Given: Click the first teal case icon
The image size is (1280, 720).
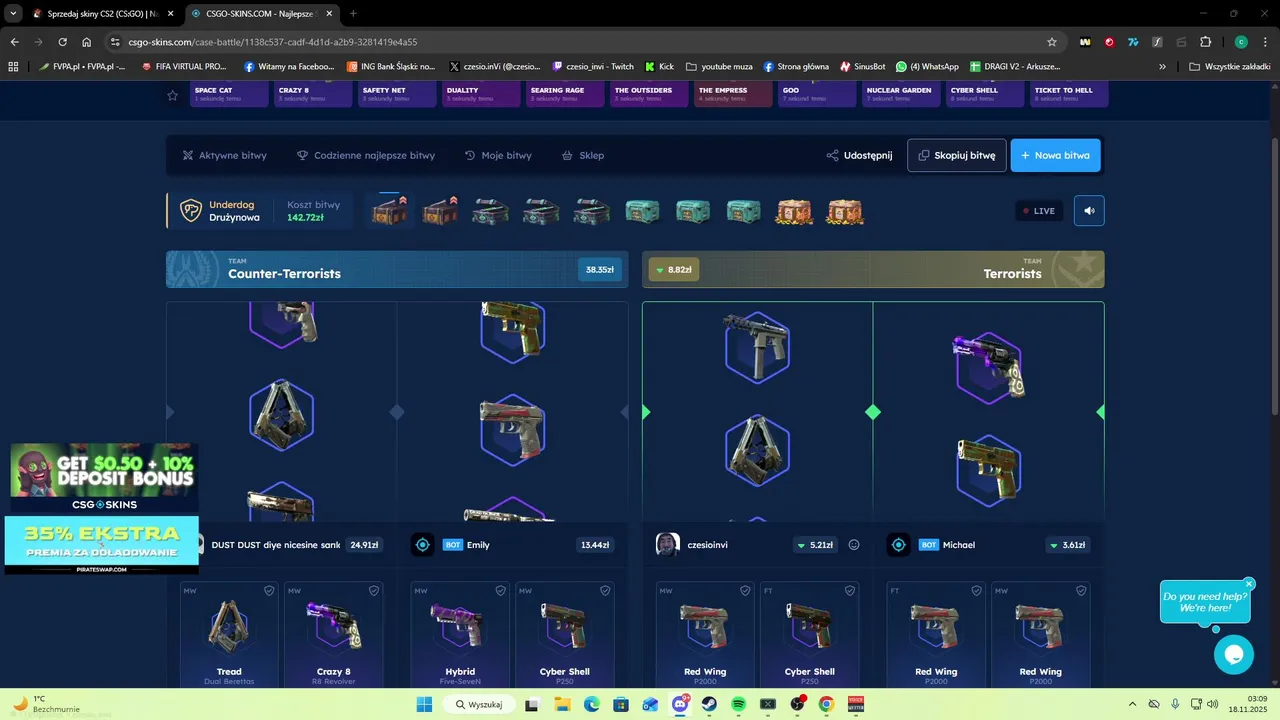Looking at the screenshot, I should pos(642,211).
